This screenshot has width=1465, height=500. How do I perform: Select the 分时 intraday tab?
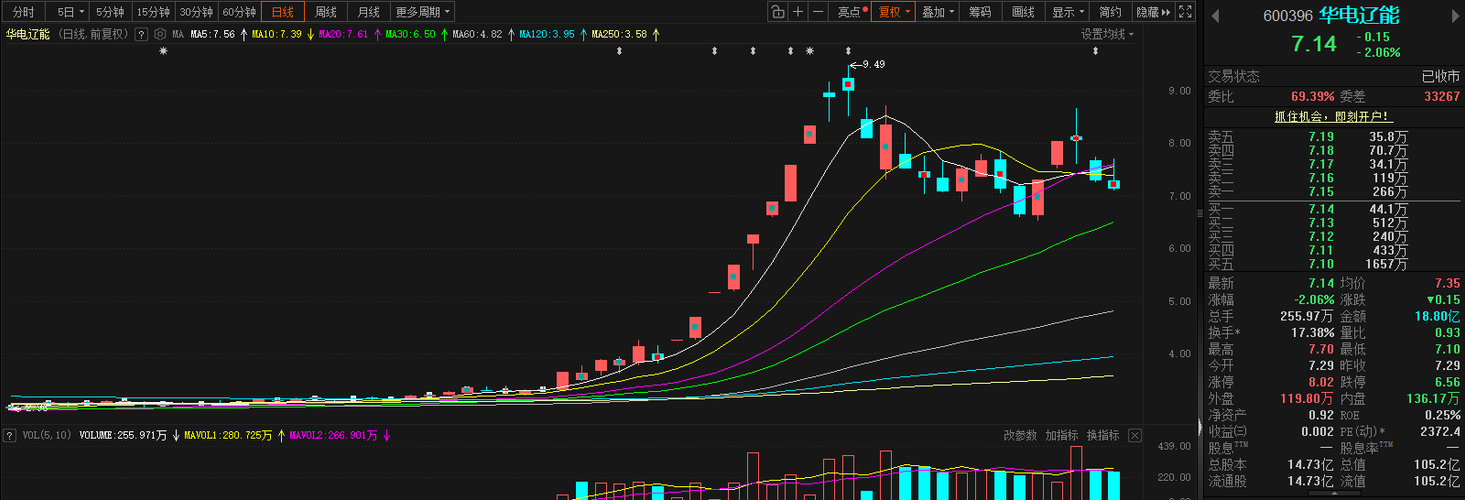23,12
